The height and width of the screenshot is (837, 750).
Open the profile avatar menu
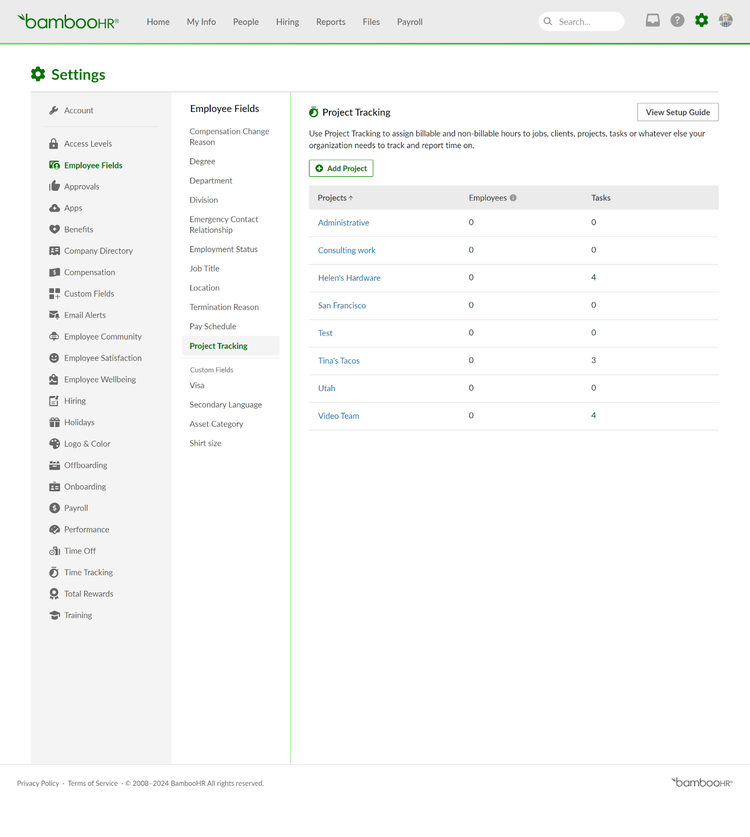pyautogui.click(x=725, y=20)
